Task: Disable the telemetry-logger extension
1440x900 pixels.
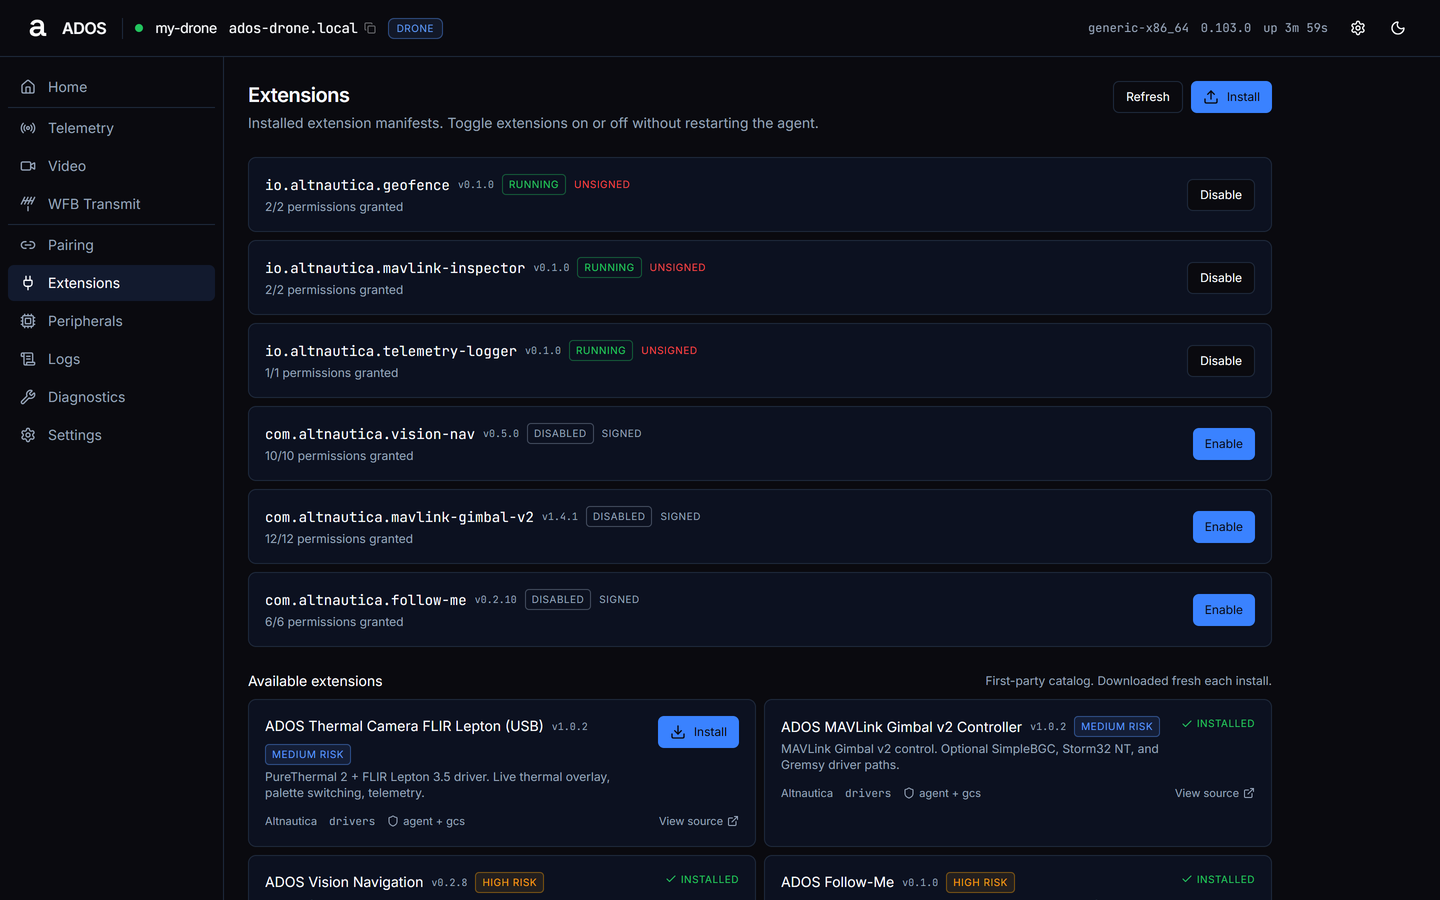Action: pyautogui.click(x=1221, y=361)
